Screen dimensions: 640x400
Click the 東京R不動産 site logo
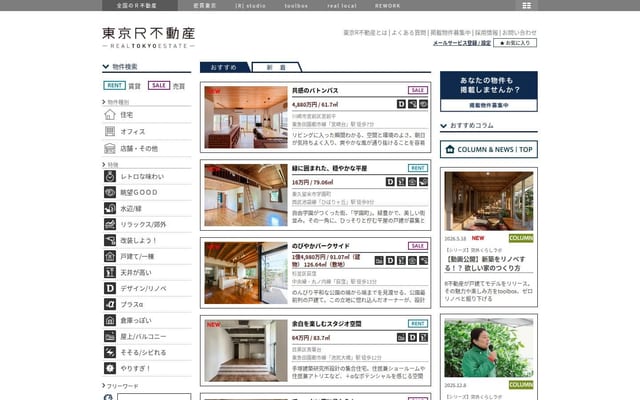click(149, 37)
